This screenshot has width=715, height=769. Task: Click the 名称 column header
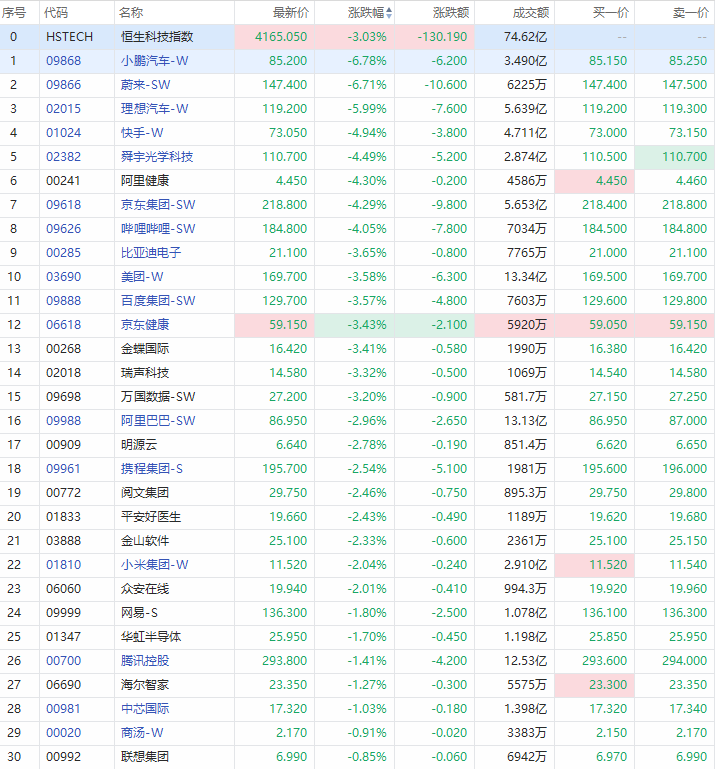click(131, 13)
